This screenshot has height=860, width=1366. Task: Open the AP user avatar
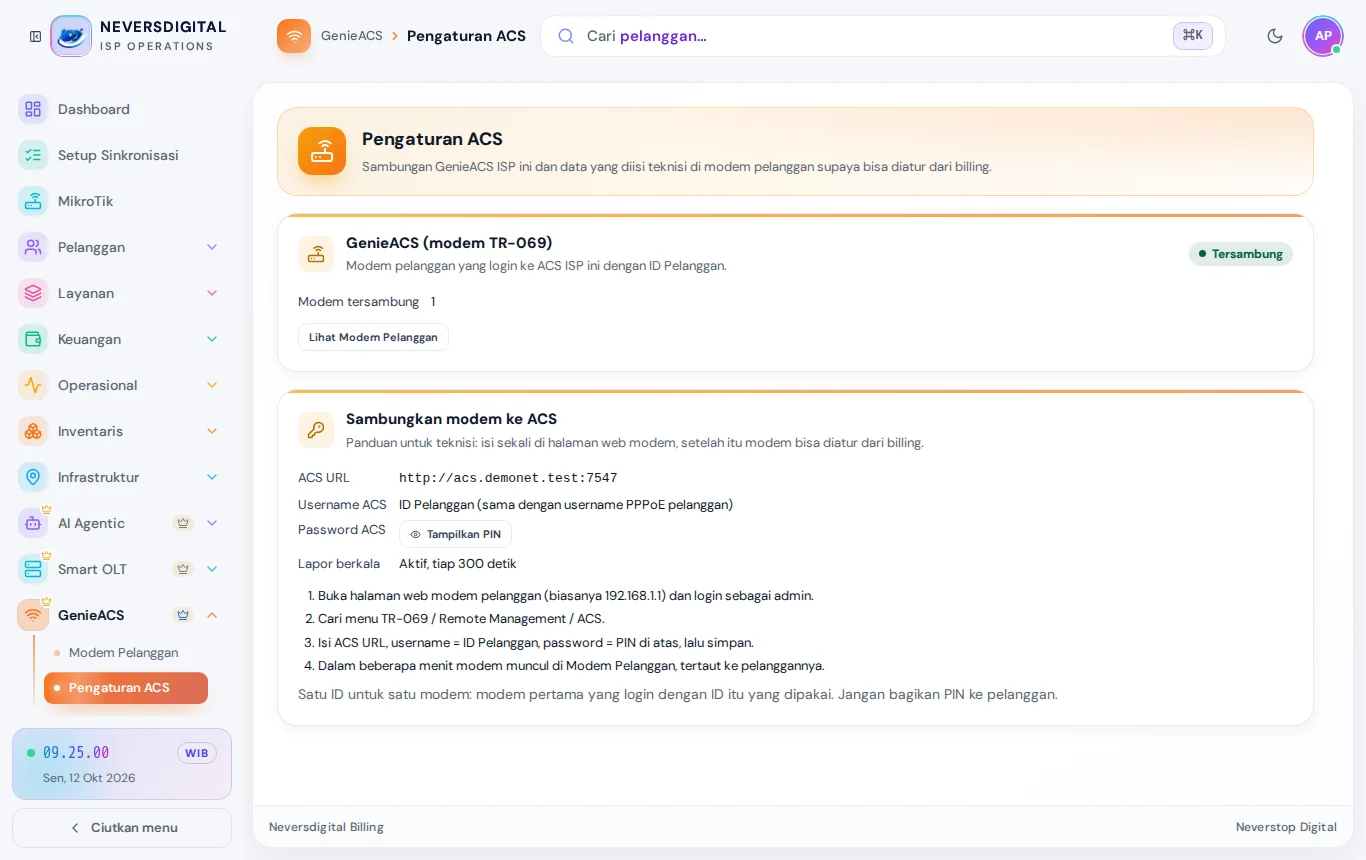coord(1323,36)
